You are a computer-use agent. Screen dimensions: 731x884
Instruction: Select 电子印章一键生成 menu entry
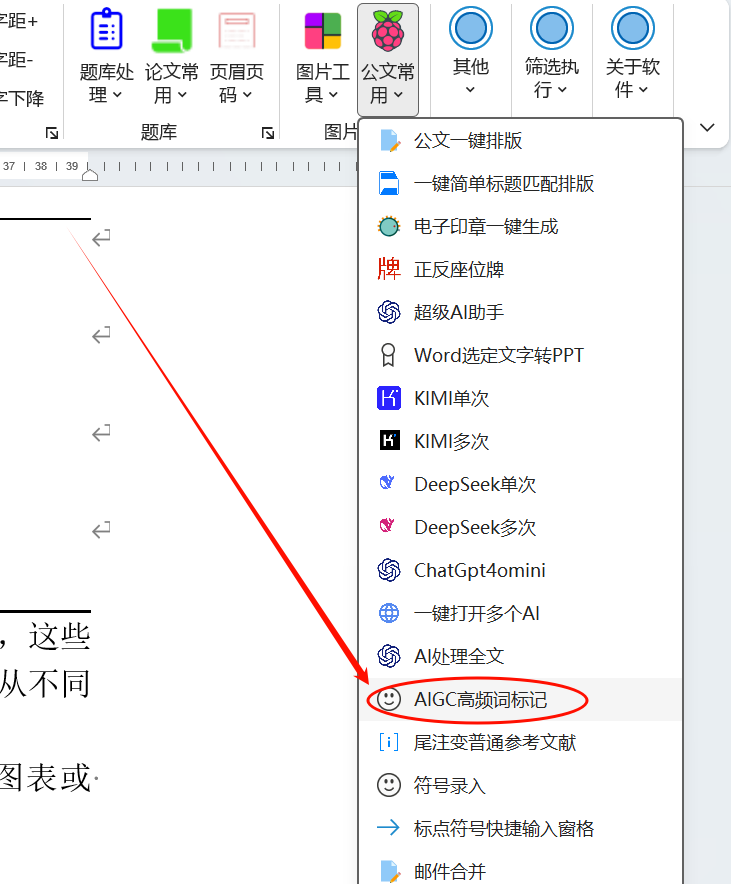[x=520, y=227]
